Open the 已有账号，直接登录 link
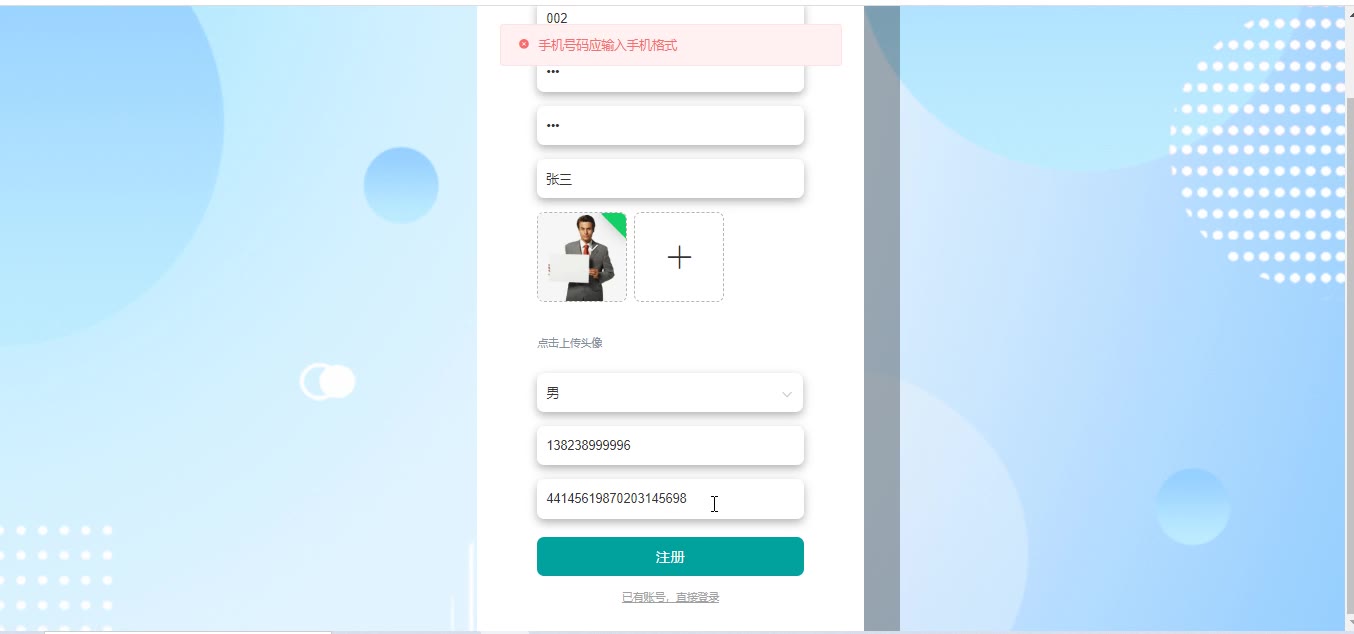Image resolution: width=1354 pixels, height=634 pixels. [x=670, y=597]
